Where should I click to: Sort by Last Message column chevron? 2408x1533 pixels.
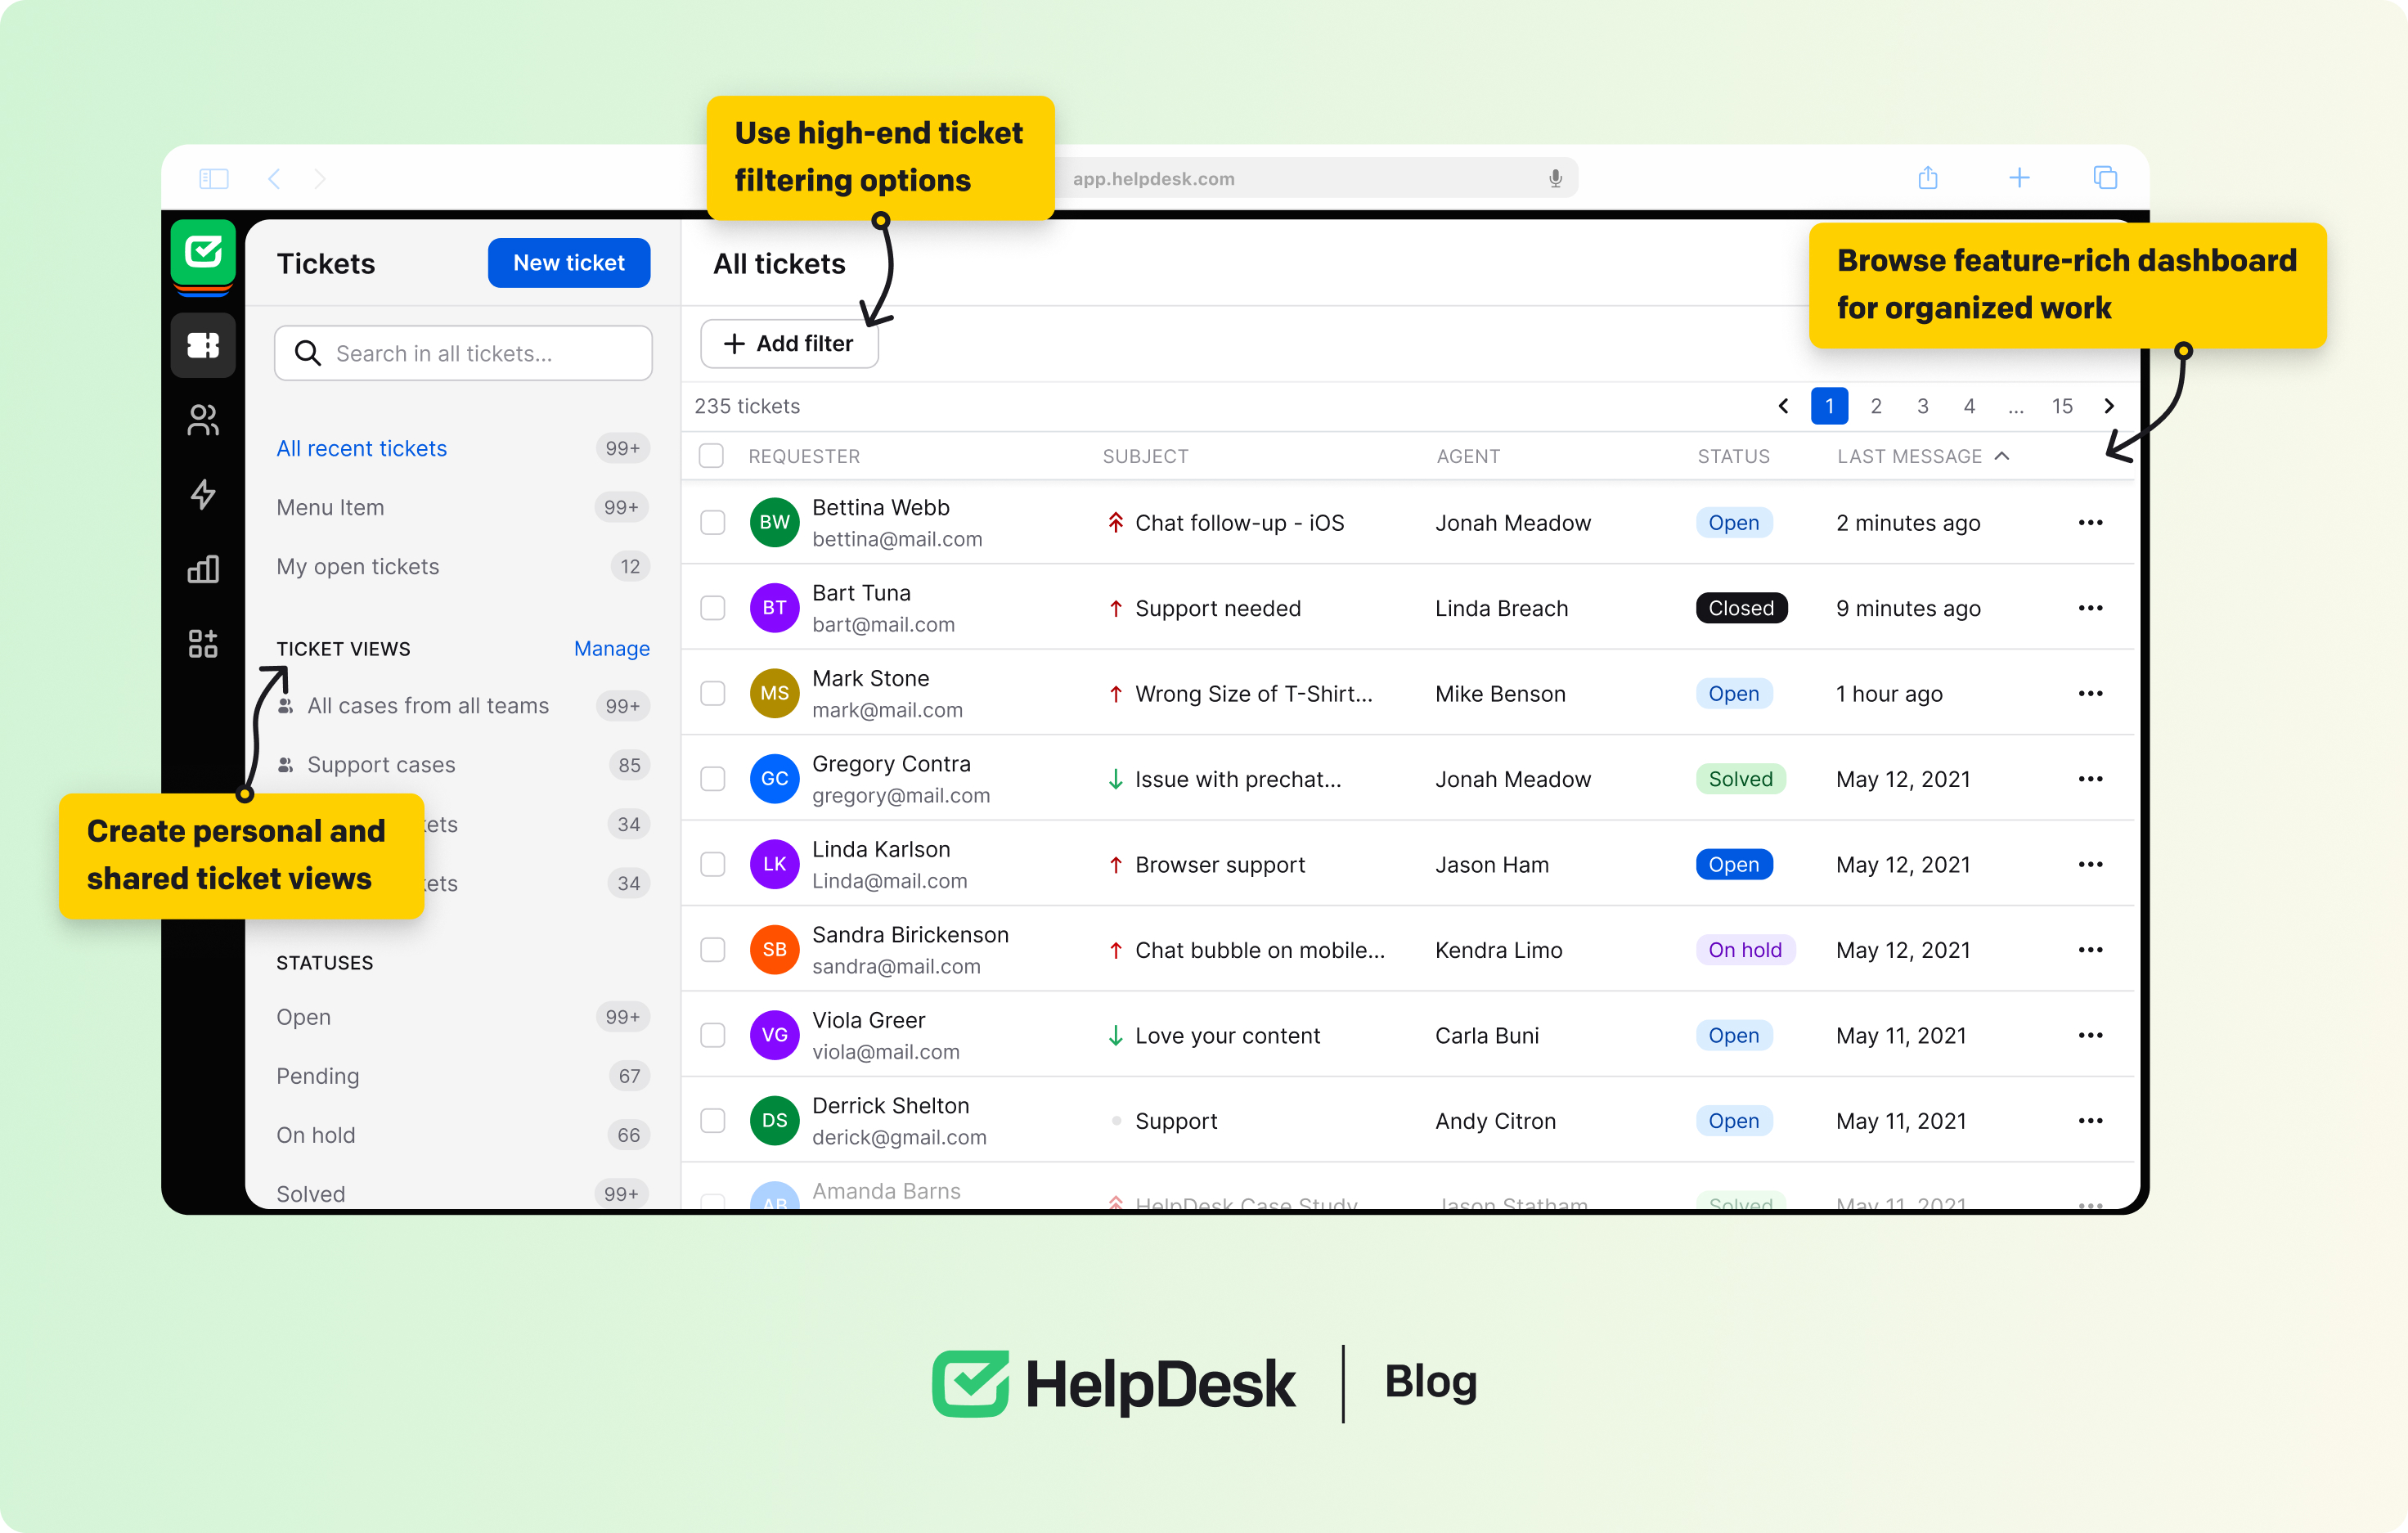2002,456
